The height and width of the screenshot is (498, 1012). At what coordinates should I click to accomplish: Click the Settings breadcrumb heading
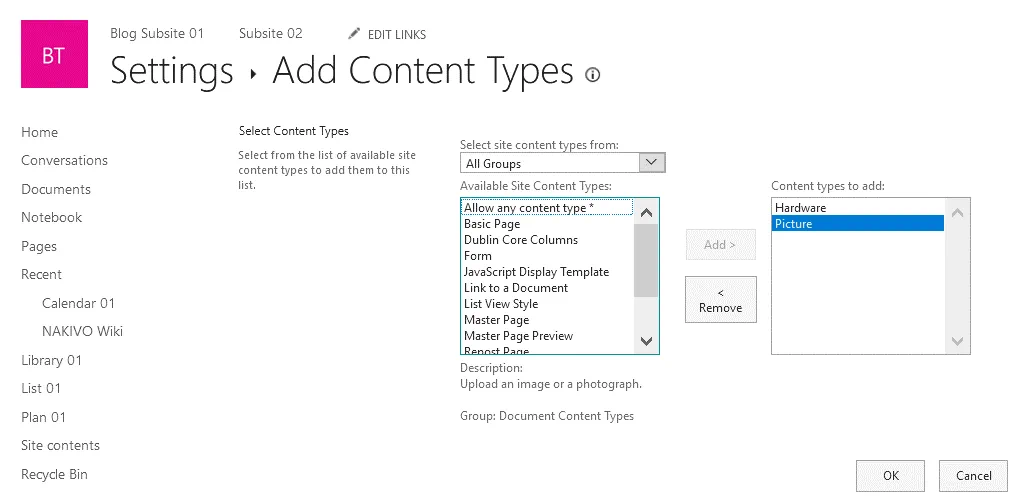(x=172, y=72)
